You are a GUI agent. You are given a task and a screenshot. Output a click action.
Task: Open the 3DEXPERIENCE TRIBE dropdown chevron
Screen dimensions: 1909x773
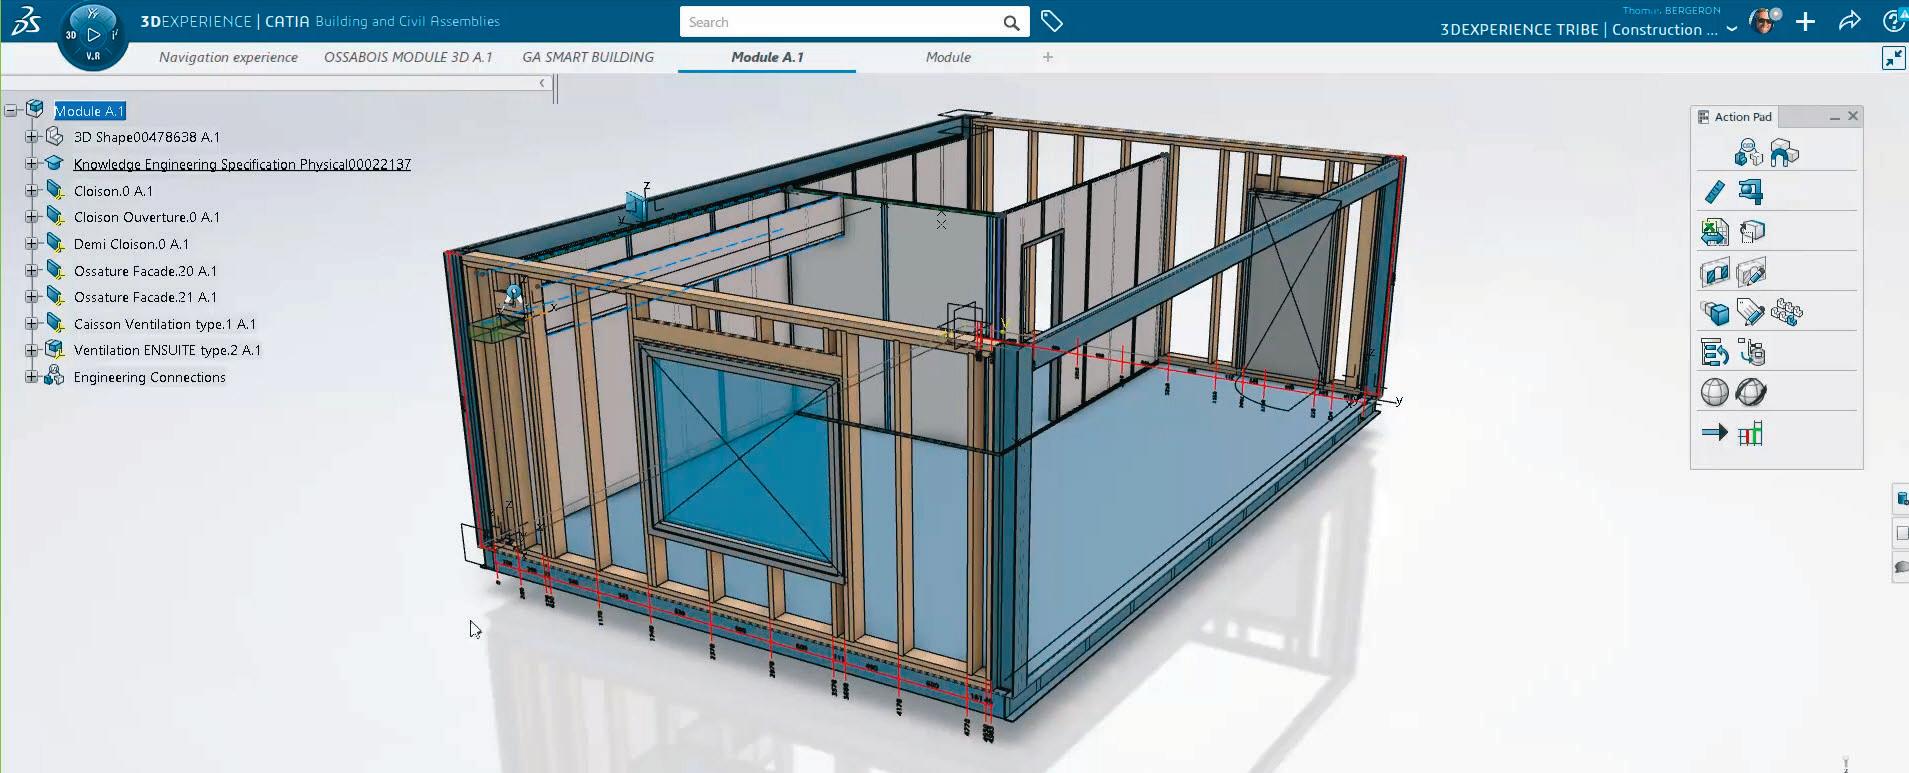1732,30
